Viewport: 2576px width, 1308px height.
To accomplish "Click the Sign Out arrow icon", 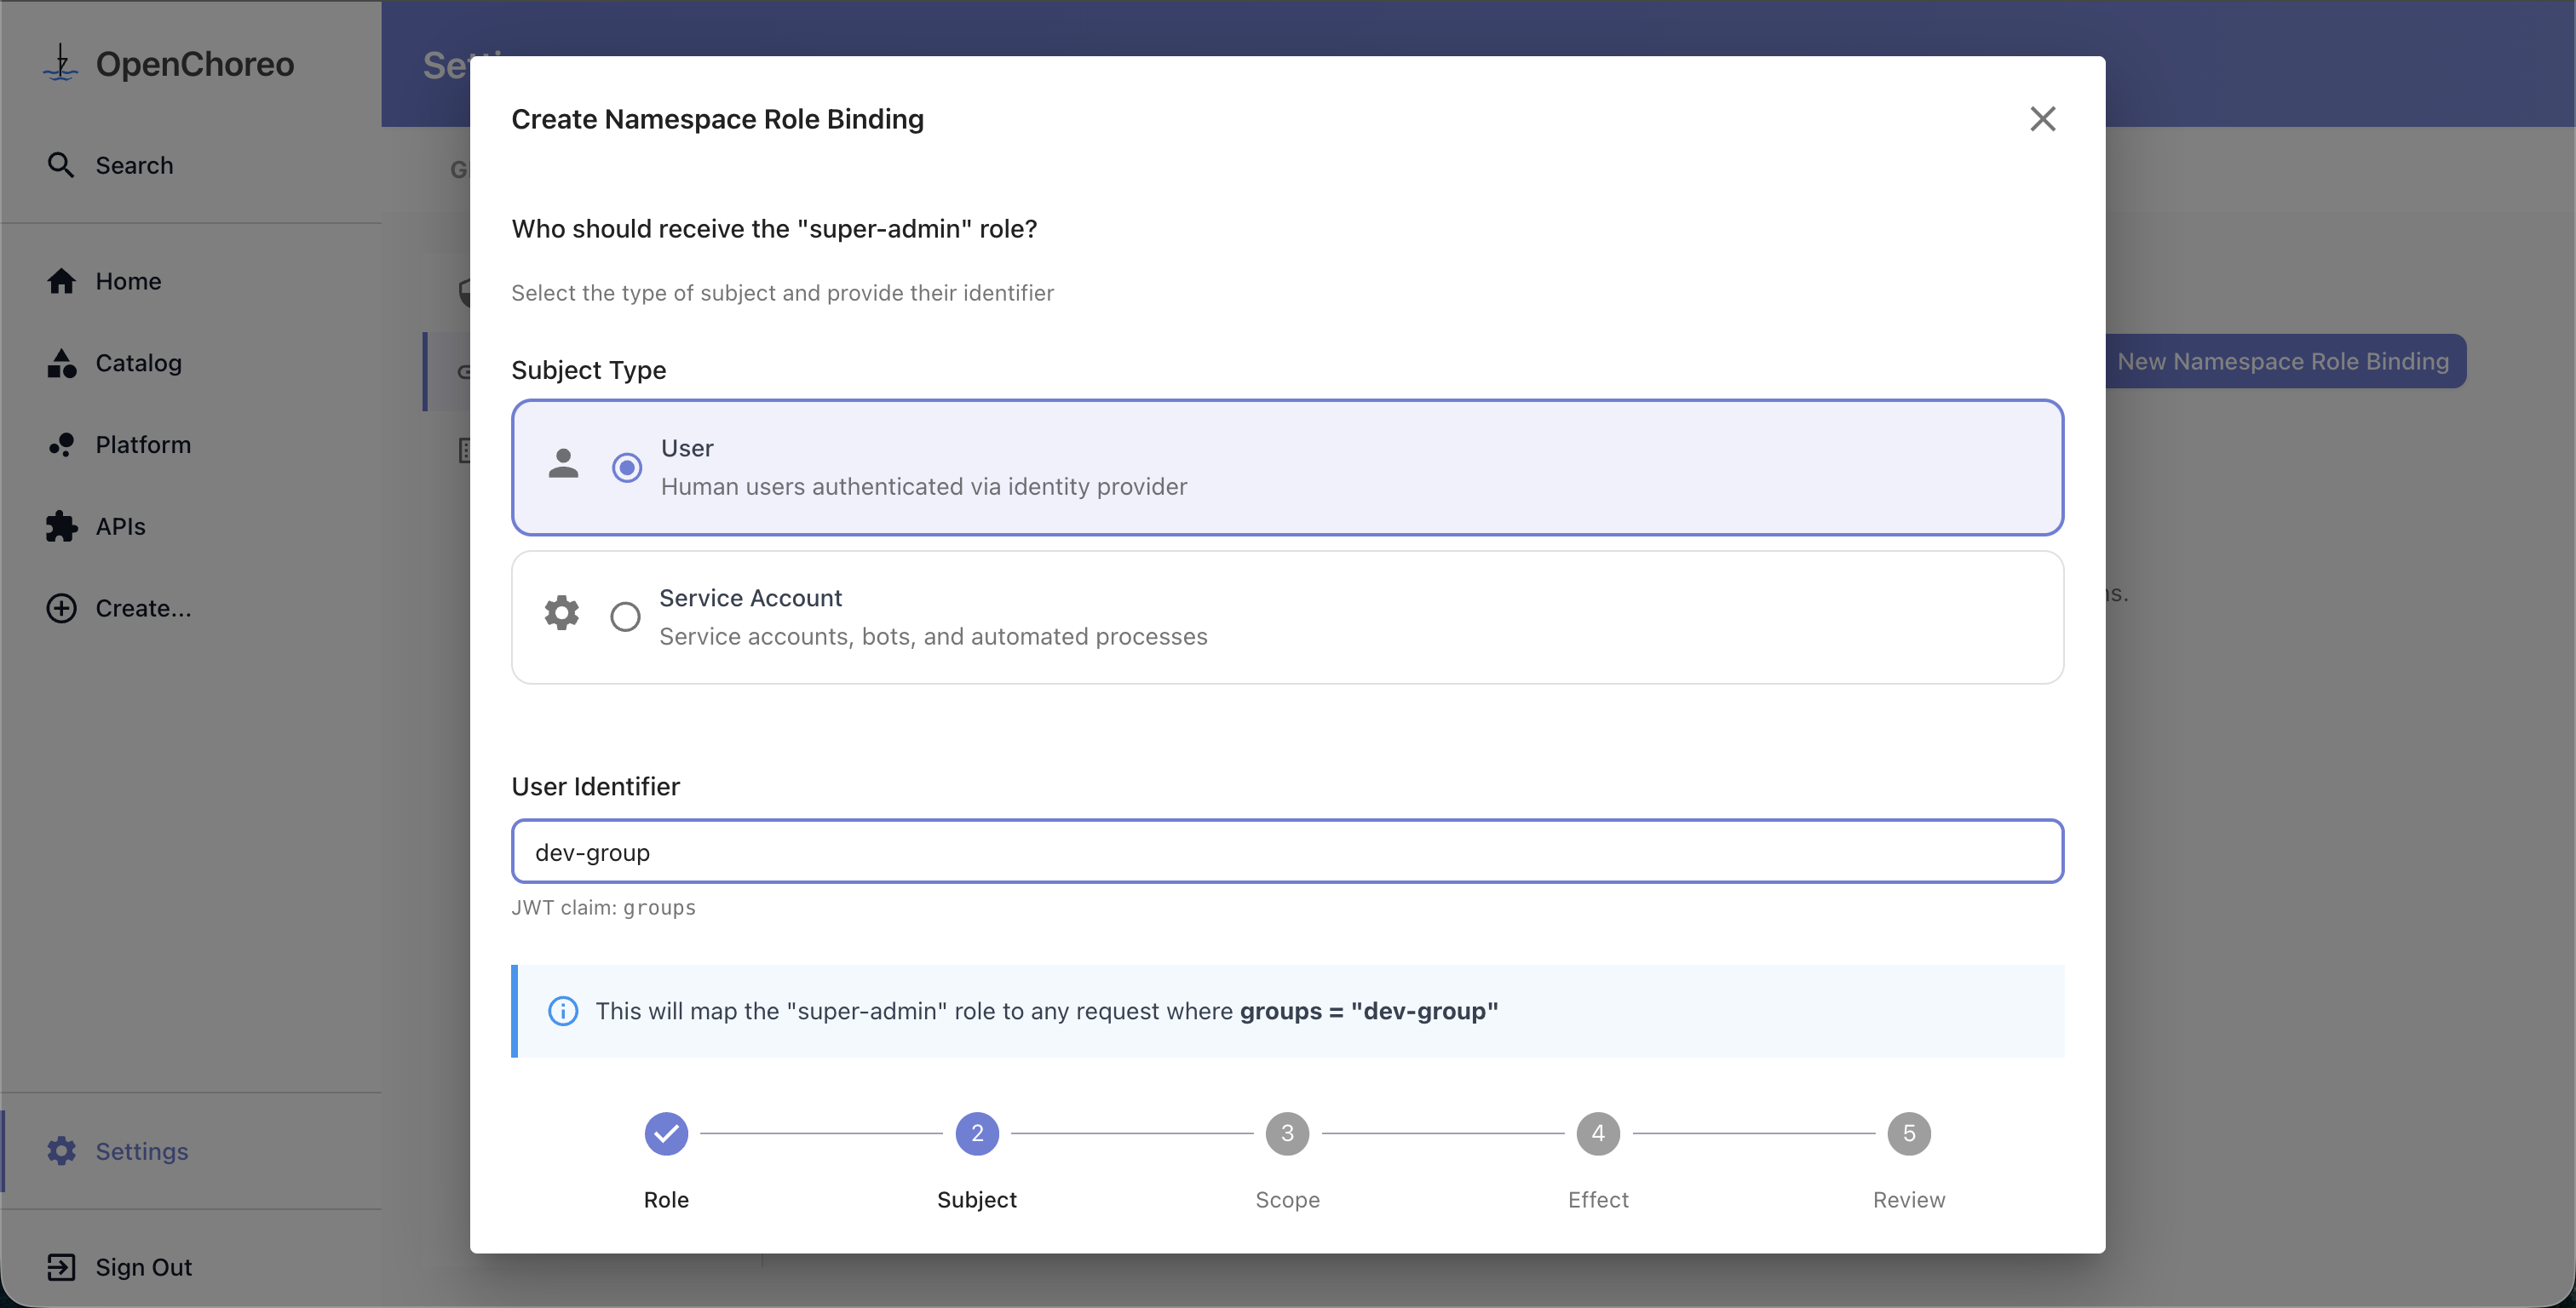I will click(x=61, y=1267).
